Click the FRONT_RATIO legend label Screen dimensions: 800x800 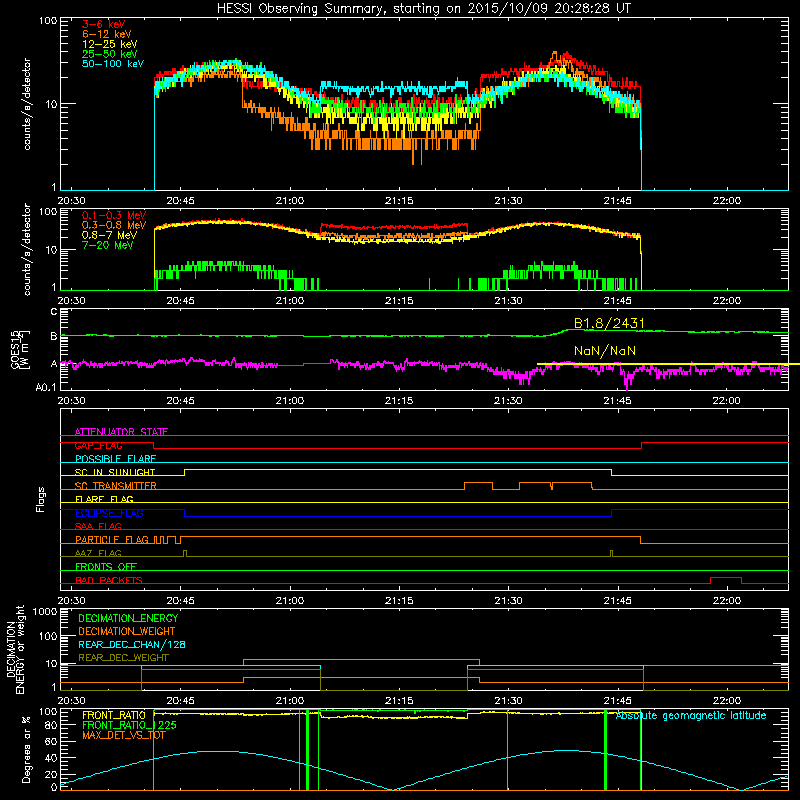click(x=114, y=715)
